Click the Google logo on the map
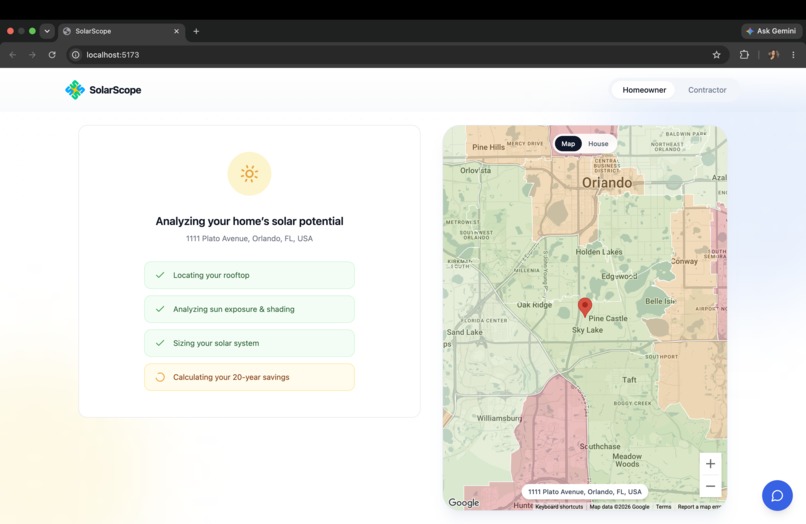 pos(463,502)
